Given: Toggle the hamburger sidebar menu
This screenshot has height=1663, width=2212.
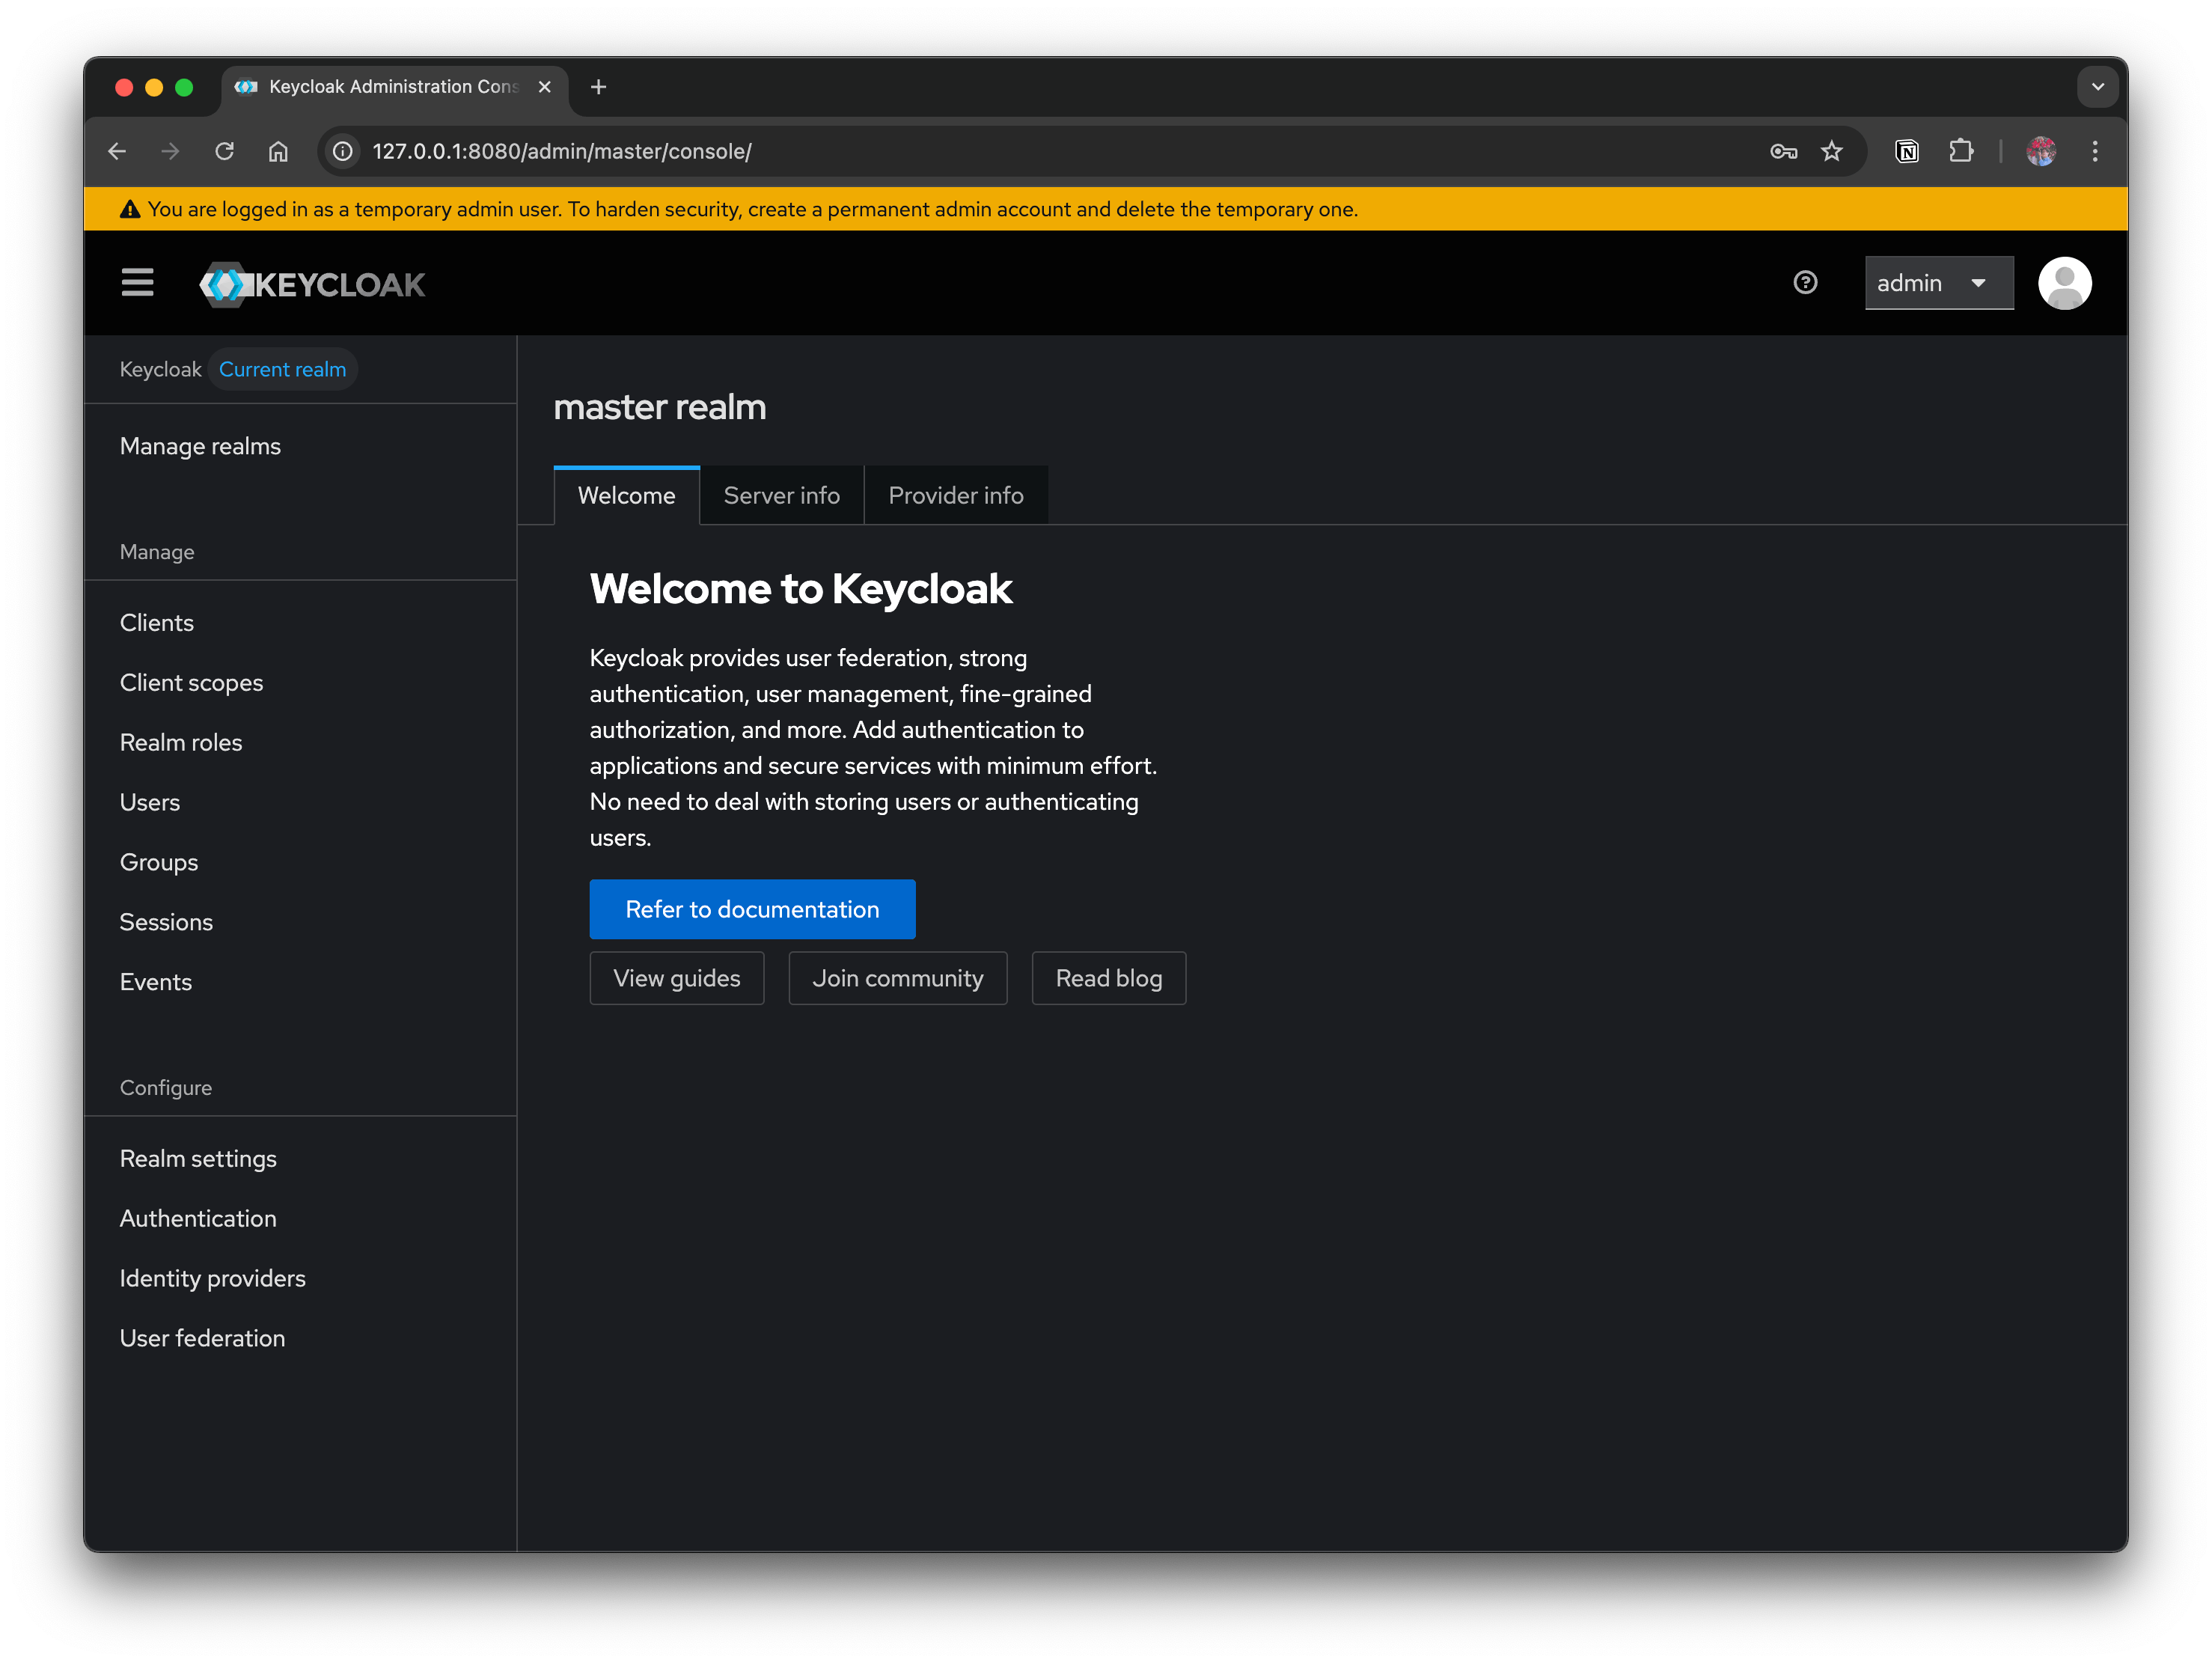Looking at the screenshot, I should pos(137,284).
